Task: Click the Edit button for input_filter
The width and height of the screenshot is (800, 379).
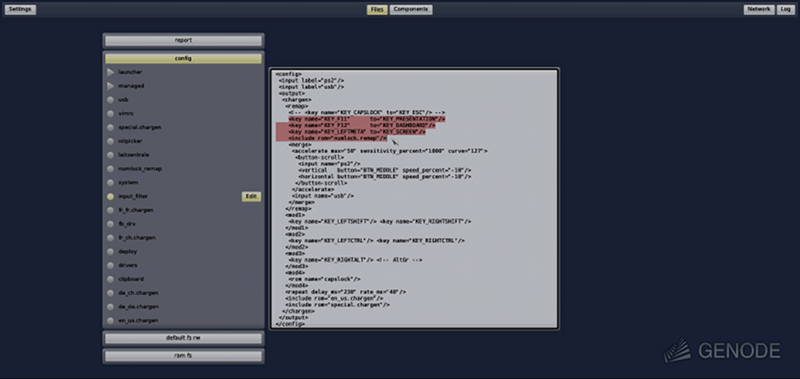Action: coord(251,196)
